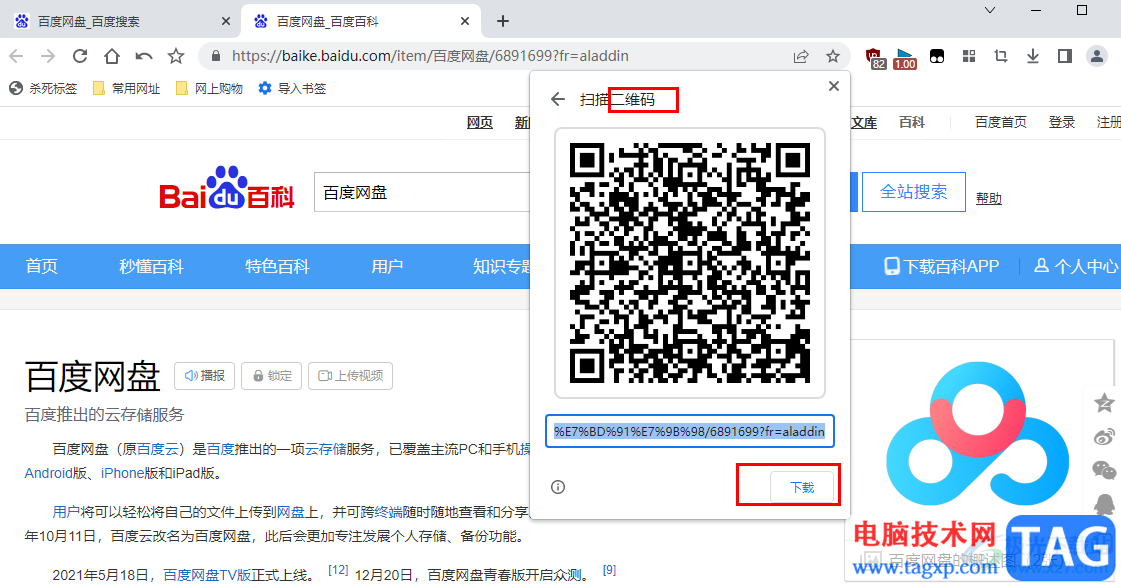Open the 杀死标签 bookmark

click(43, 89)
